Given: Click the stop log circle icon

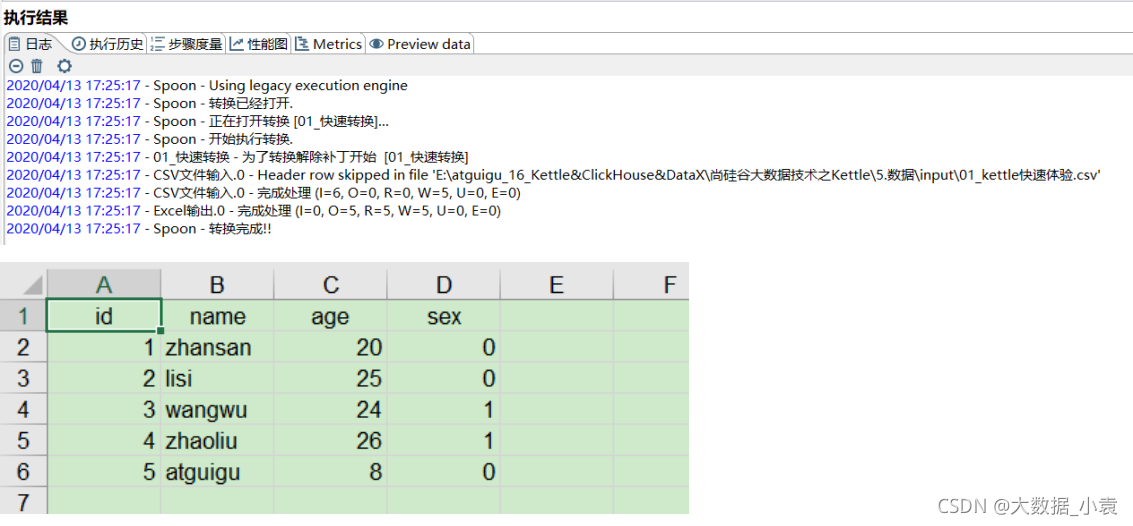Looking at the screenshot, I should [x=16, y=66].
